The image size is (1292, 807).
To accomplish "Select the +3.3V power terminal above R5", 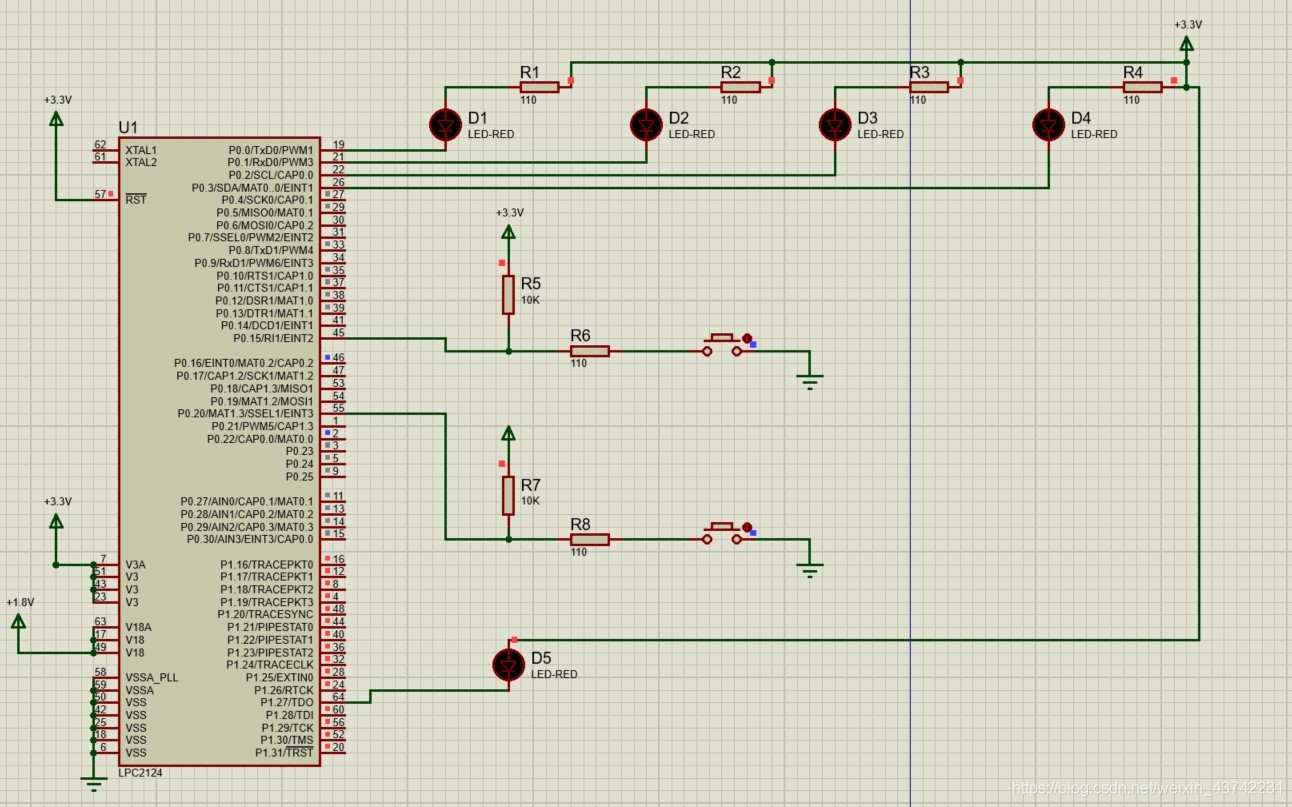I will [509, 233].
